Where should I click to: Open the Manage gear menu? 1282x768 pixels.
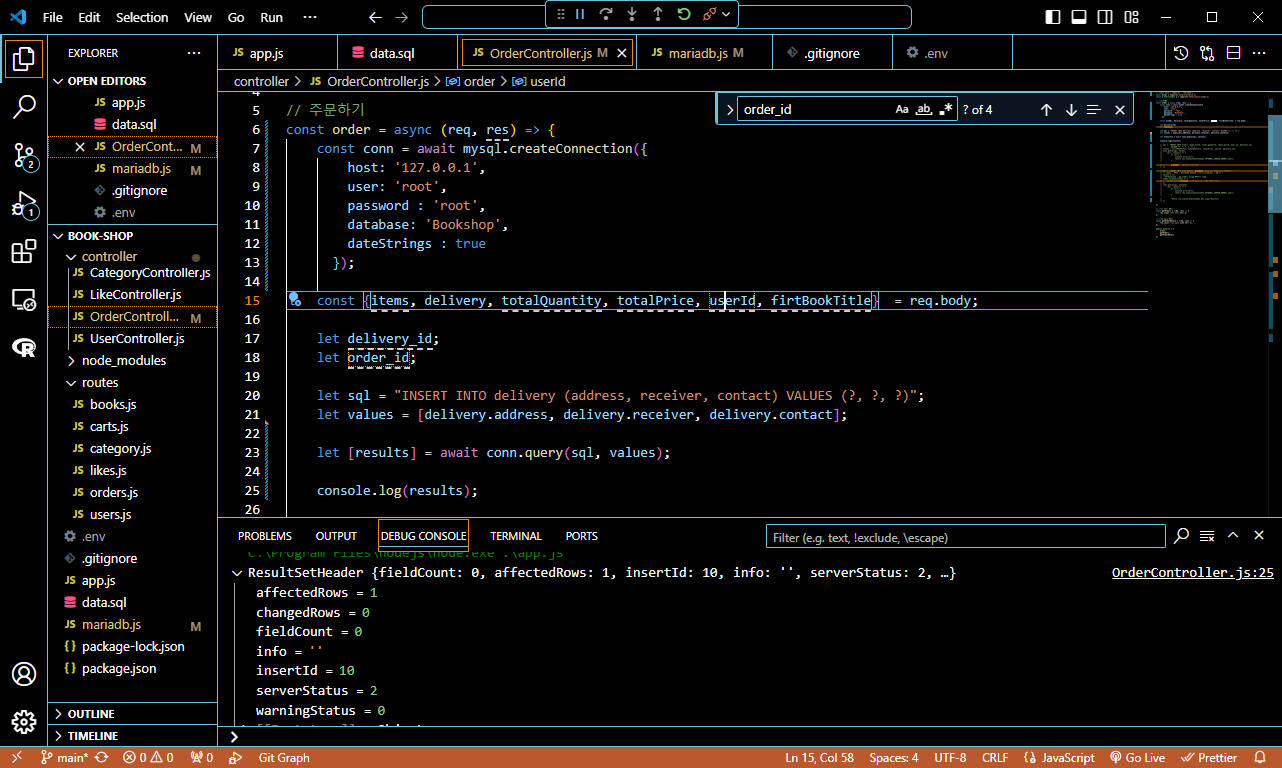(24, 722)
